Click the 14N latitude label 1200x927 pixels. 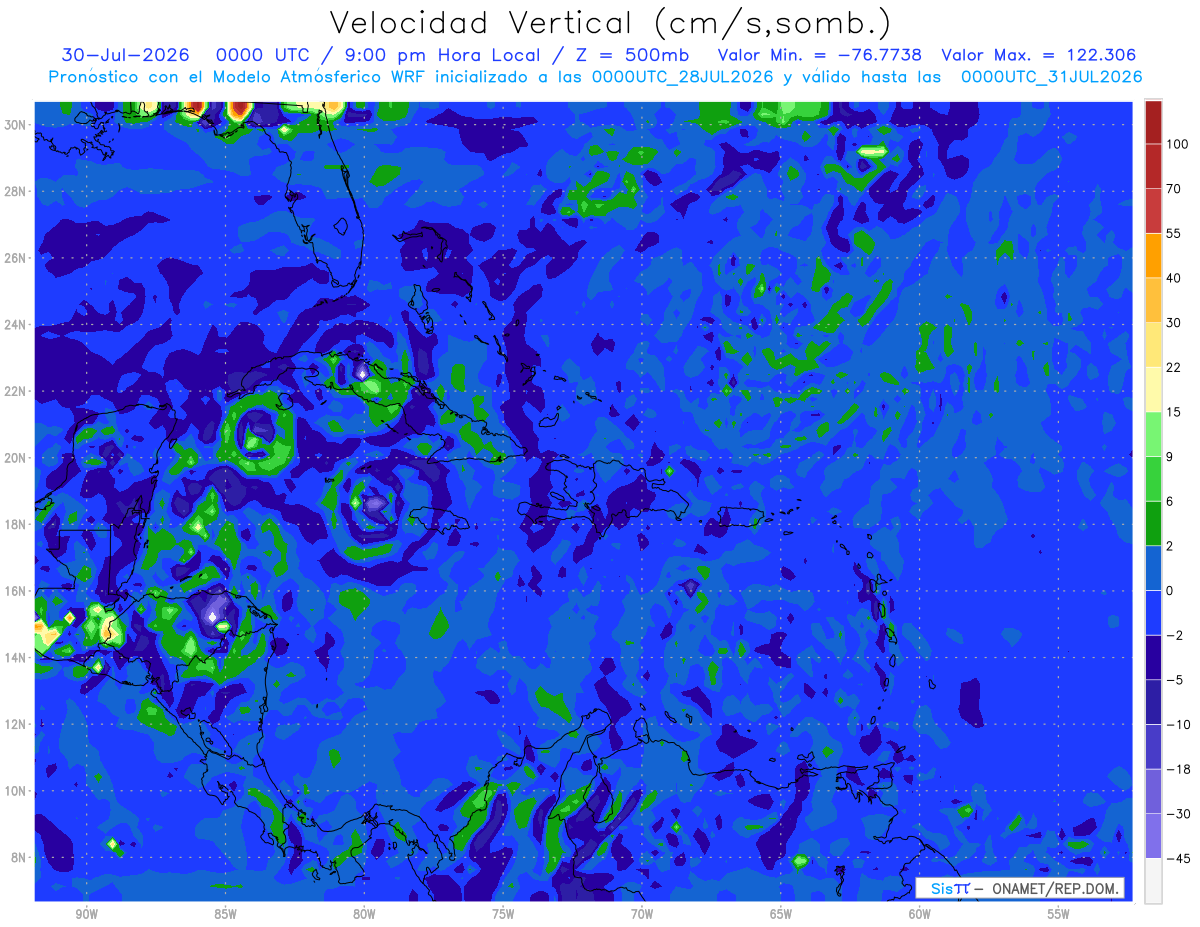[x=16, y=658]
